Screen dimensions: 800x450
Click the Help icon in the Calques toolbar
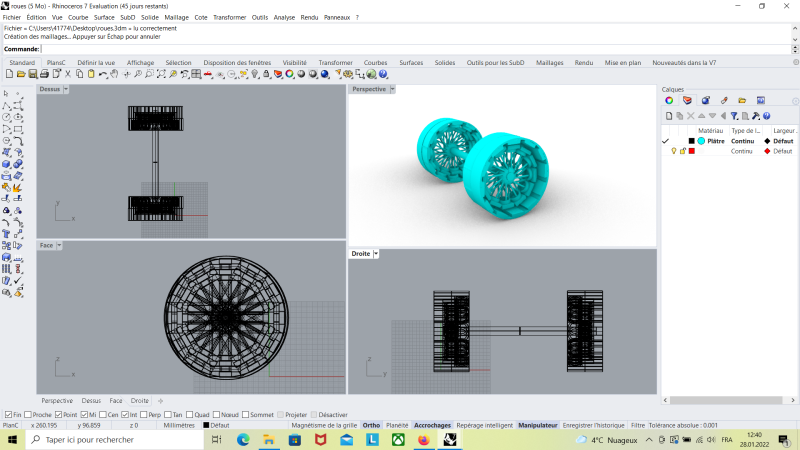click(767, 116)
